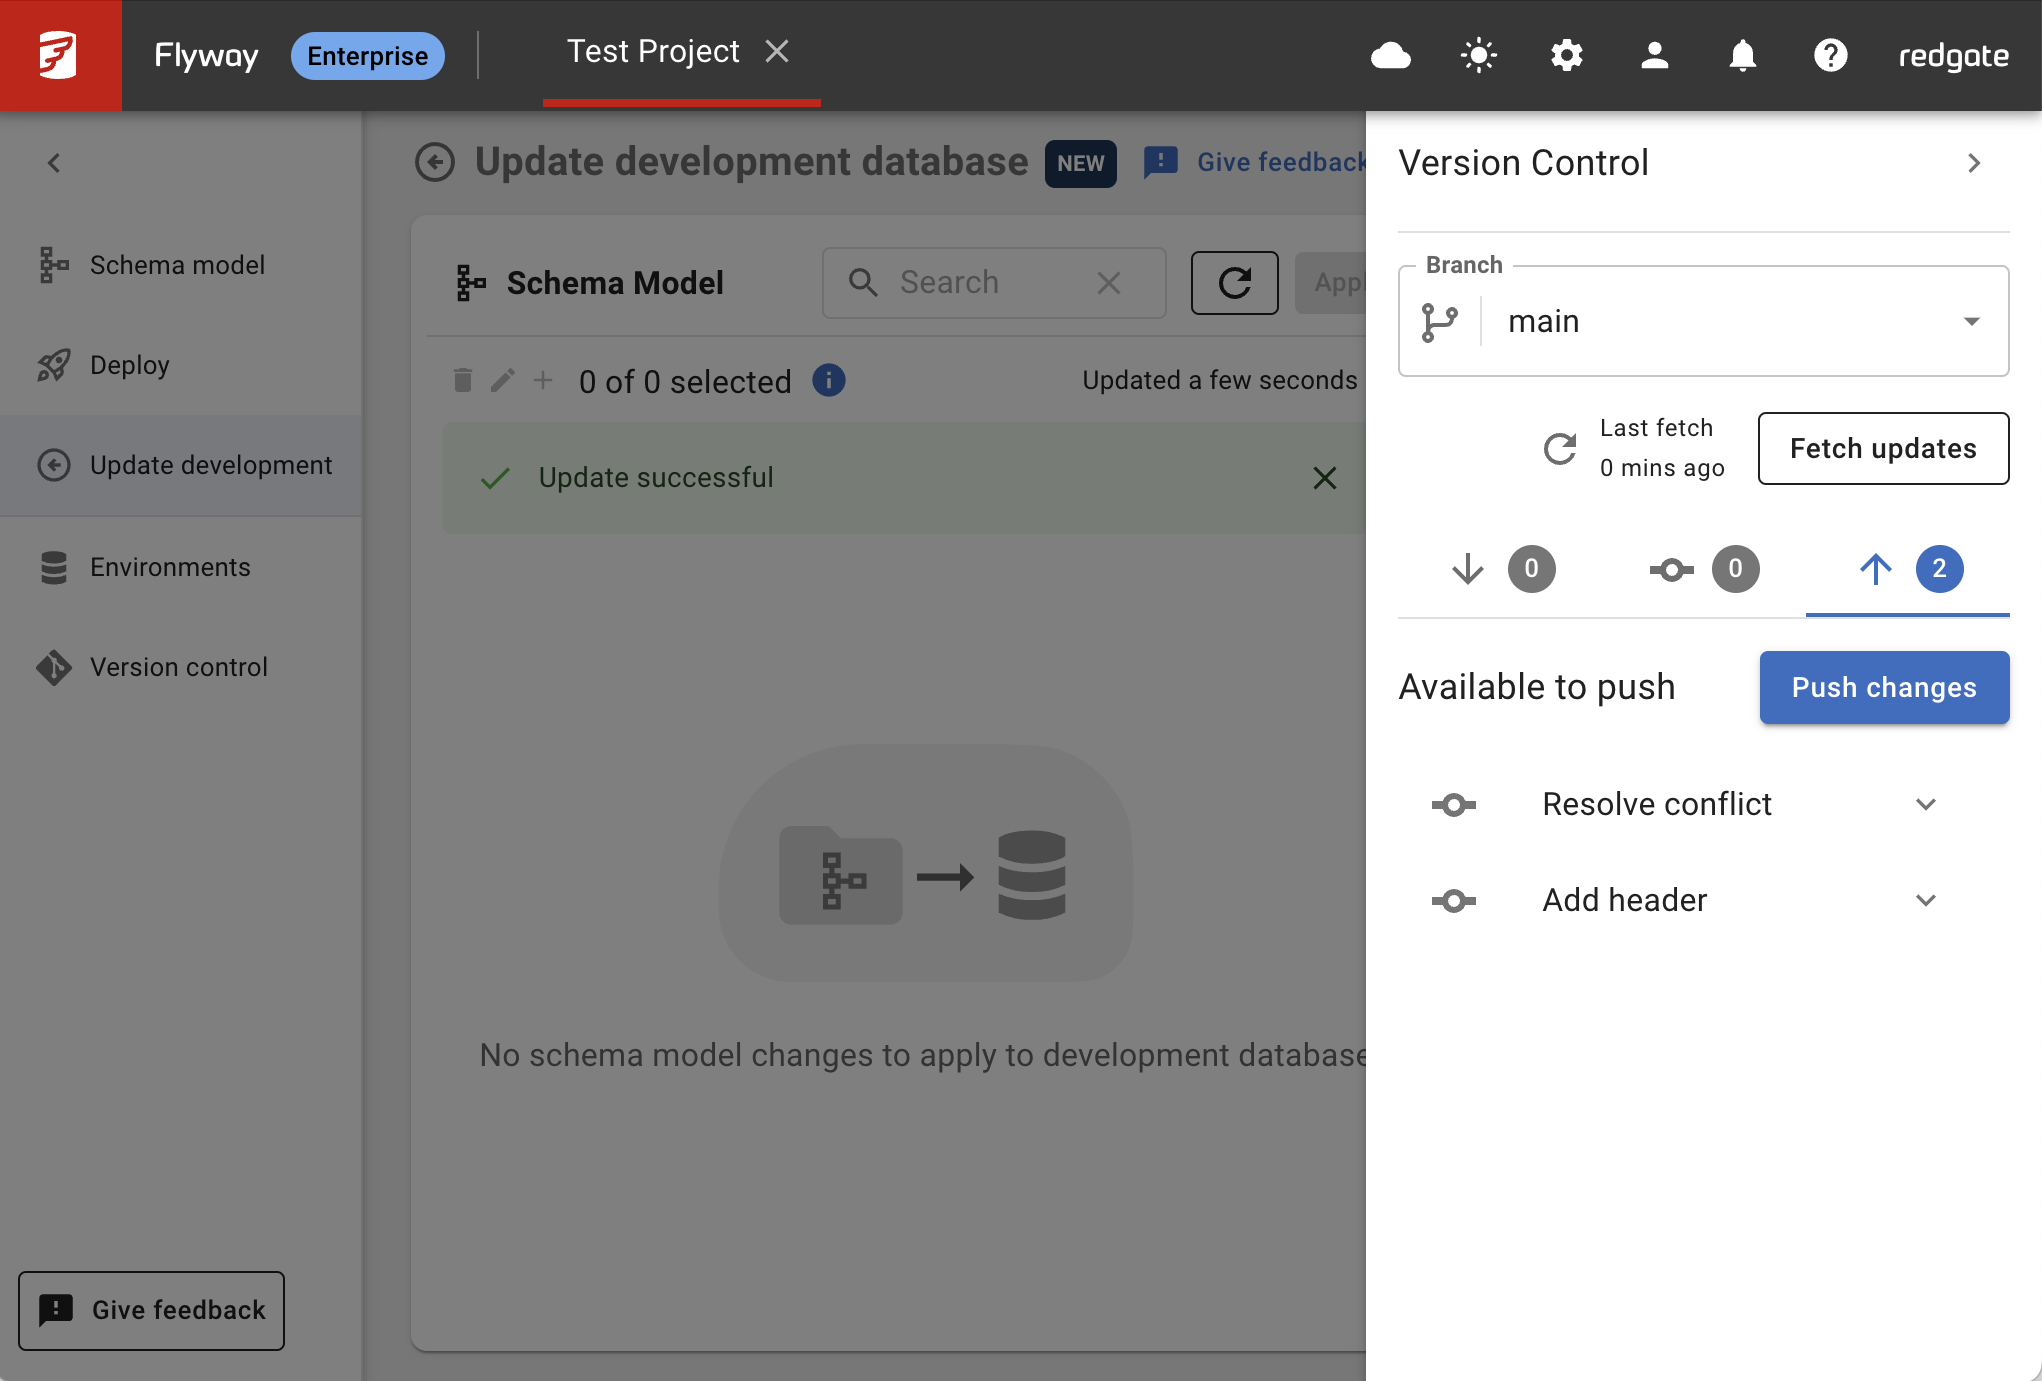This screenshot has width=2042, height=1381.
Task: Click the NEW badge
Action: click(x=1080, y=163)
